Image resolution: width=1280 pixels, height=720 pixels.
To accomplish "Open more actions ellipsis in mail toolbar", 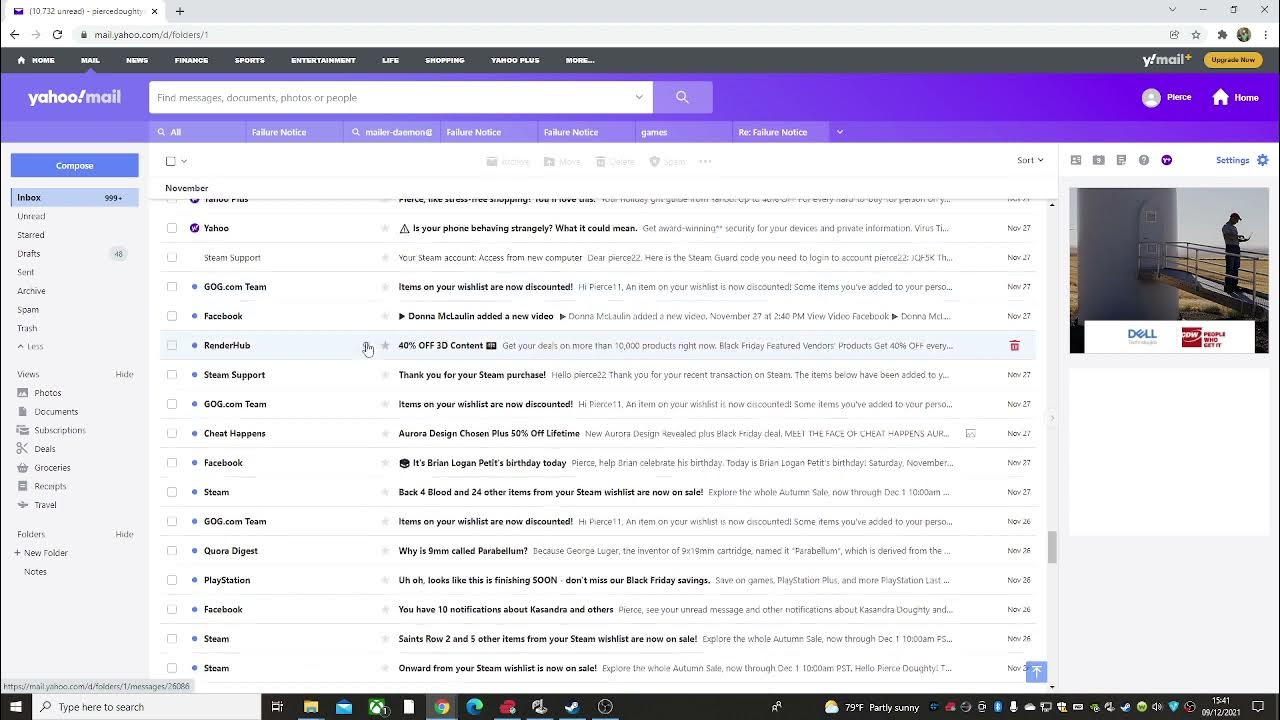I will click(705, 161).
